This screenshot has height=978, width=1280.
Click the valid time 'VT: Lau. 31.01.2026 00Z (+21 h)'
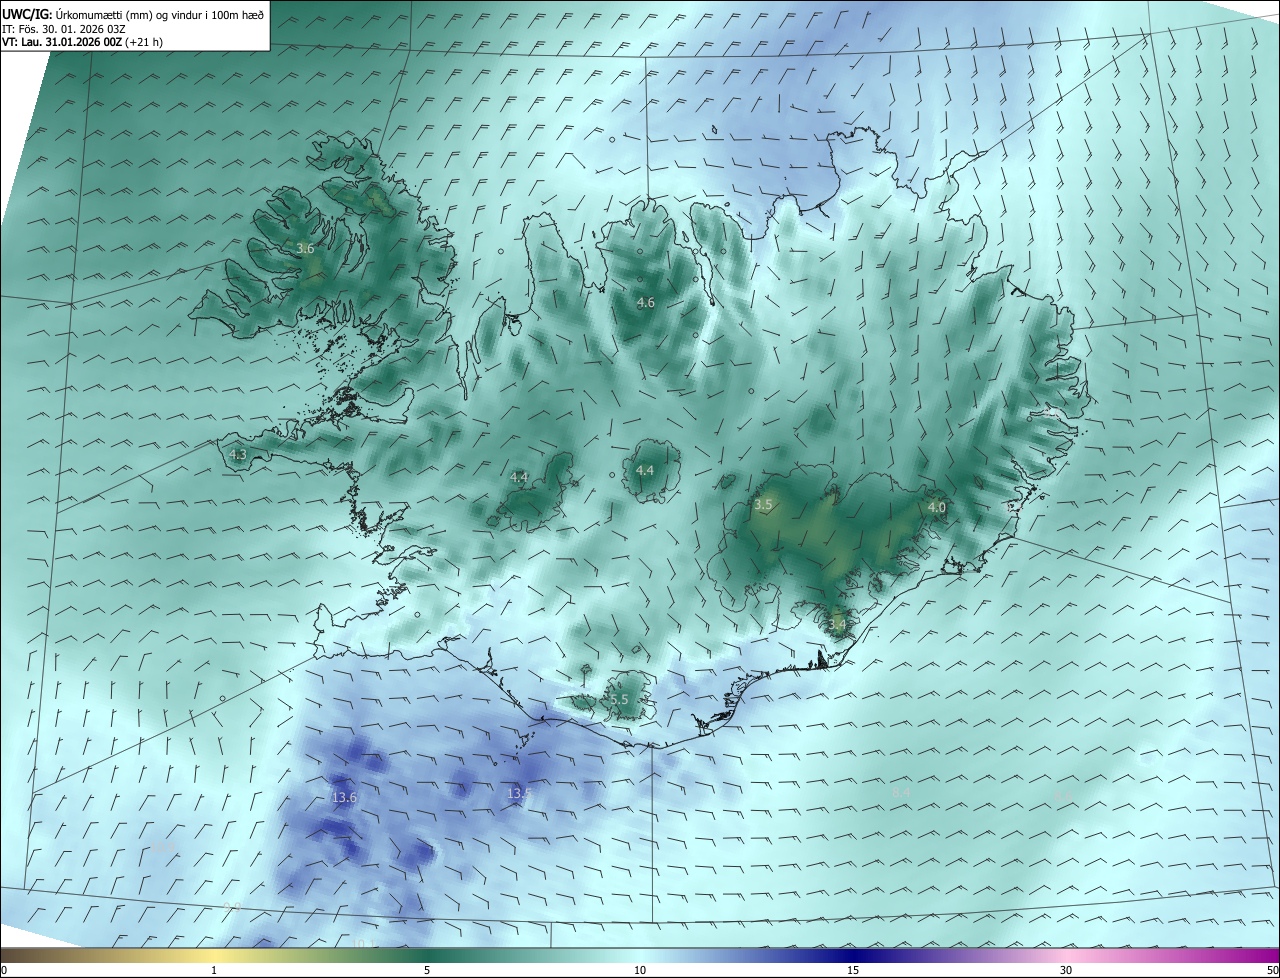coord(80,42)
